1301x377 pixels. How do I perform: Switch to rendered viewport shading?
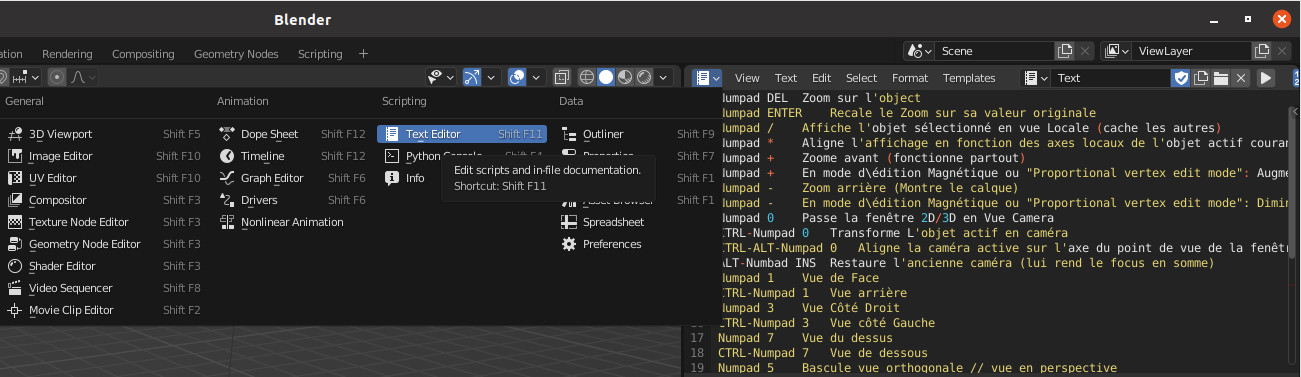(644, 77)
